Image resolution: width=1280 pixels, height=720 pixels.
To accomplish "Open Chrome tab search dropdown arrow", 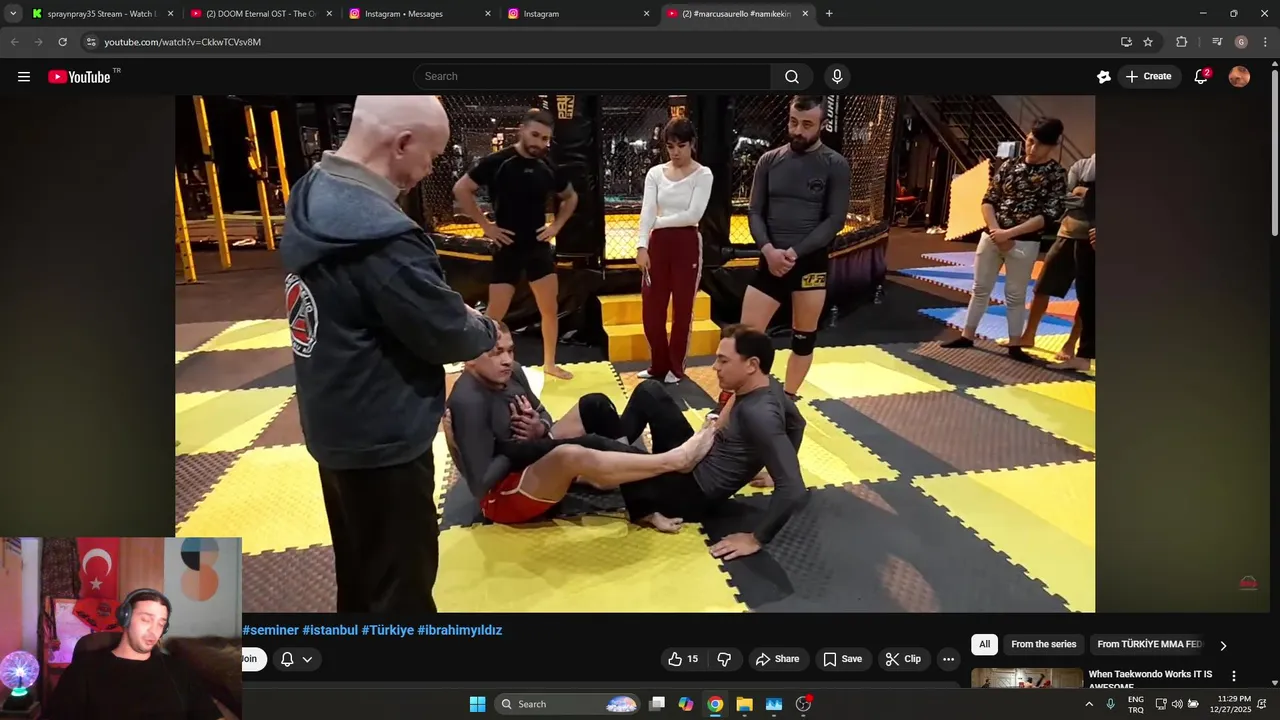I will coord(13,14).
